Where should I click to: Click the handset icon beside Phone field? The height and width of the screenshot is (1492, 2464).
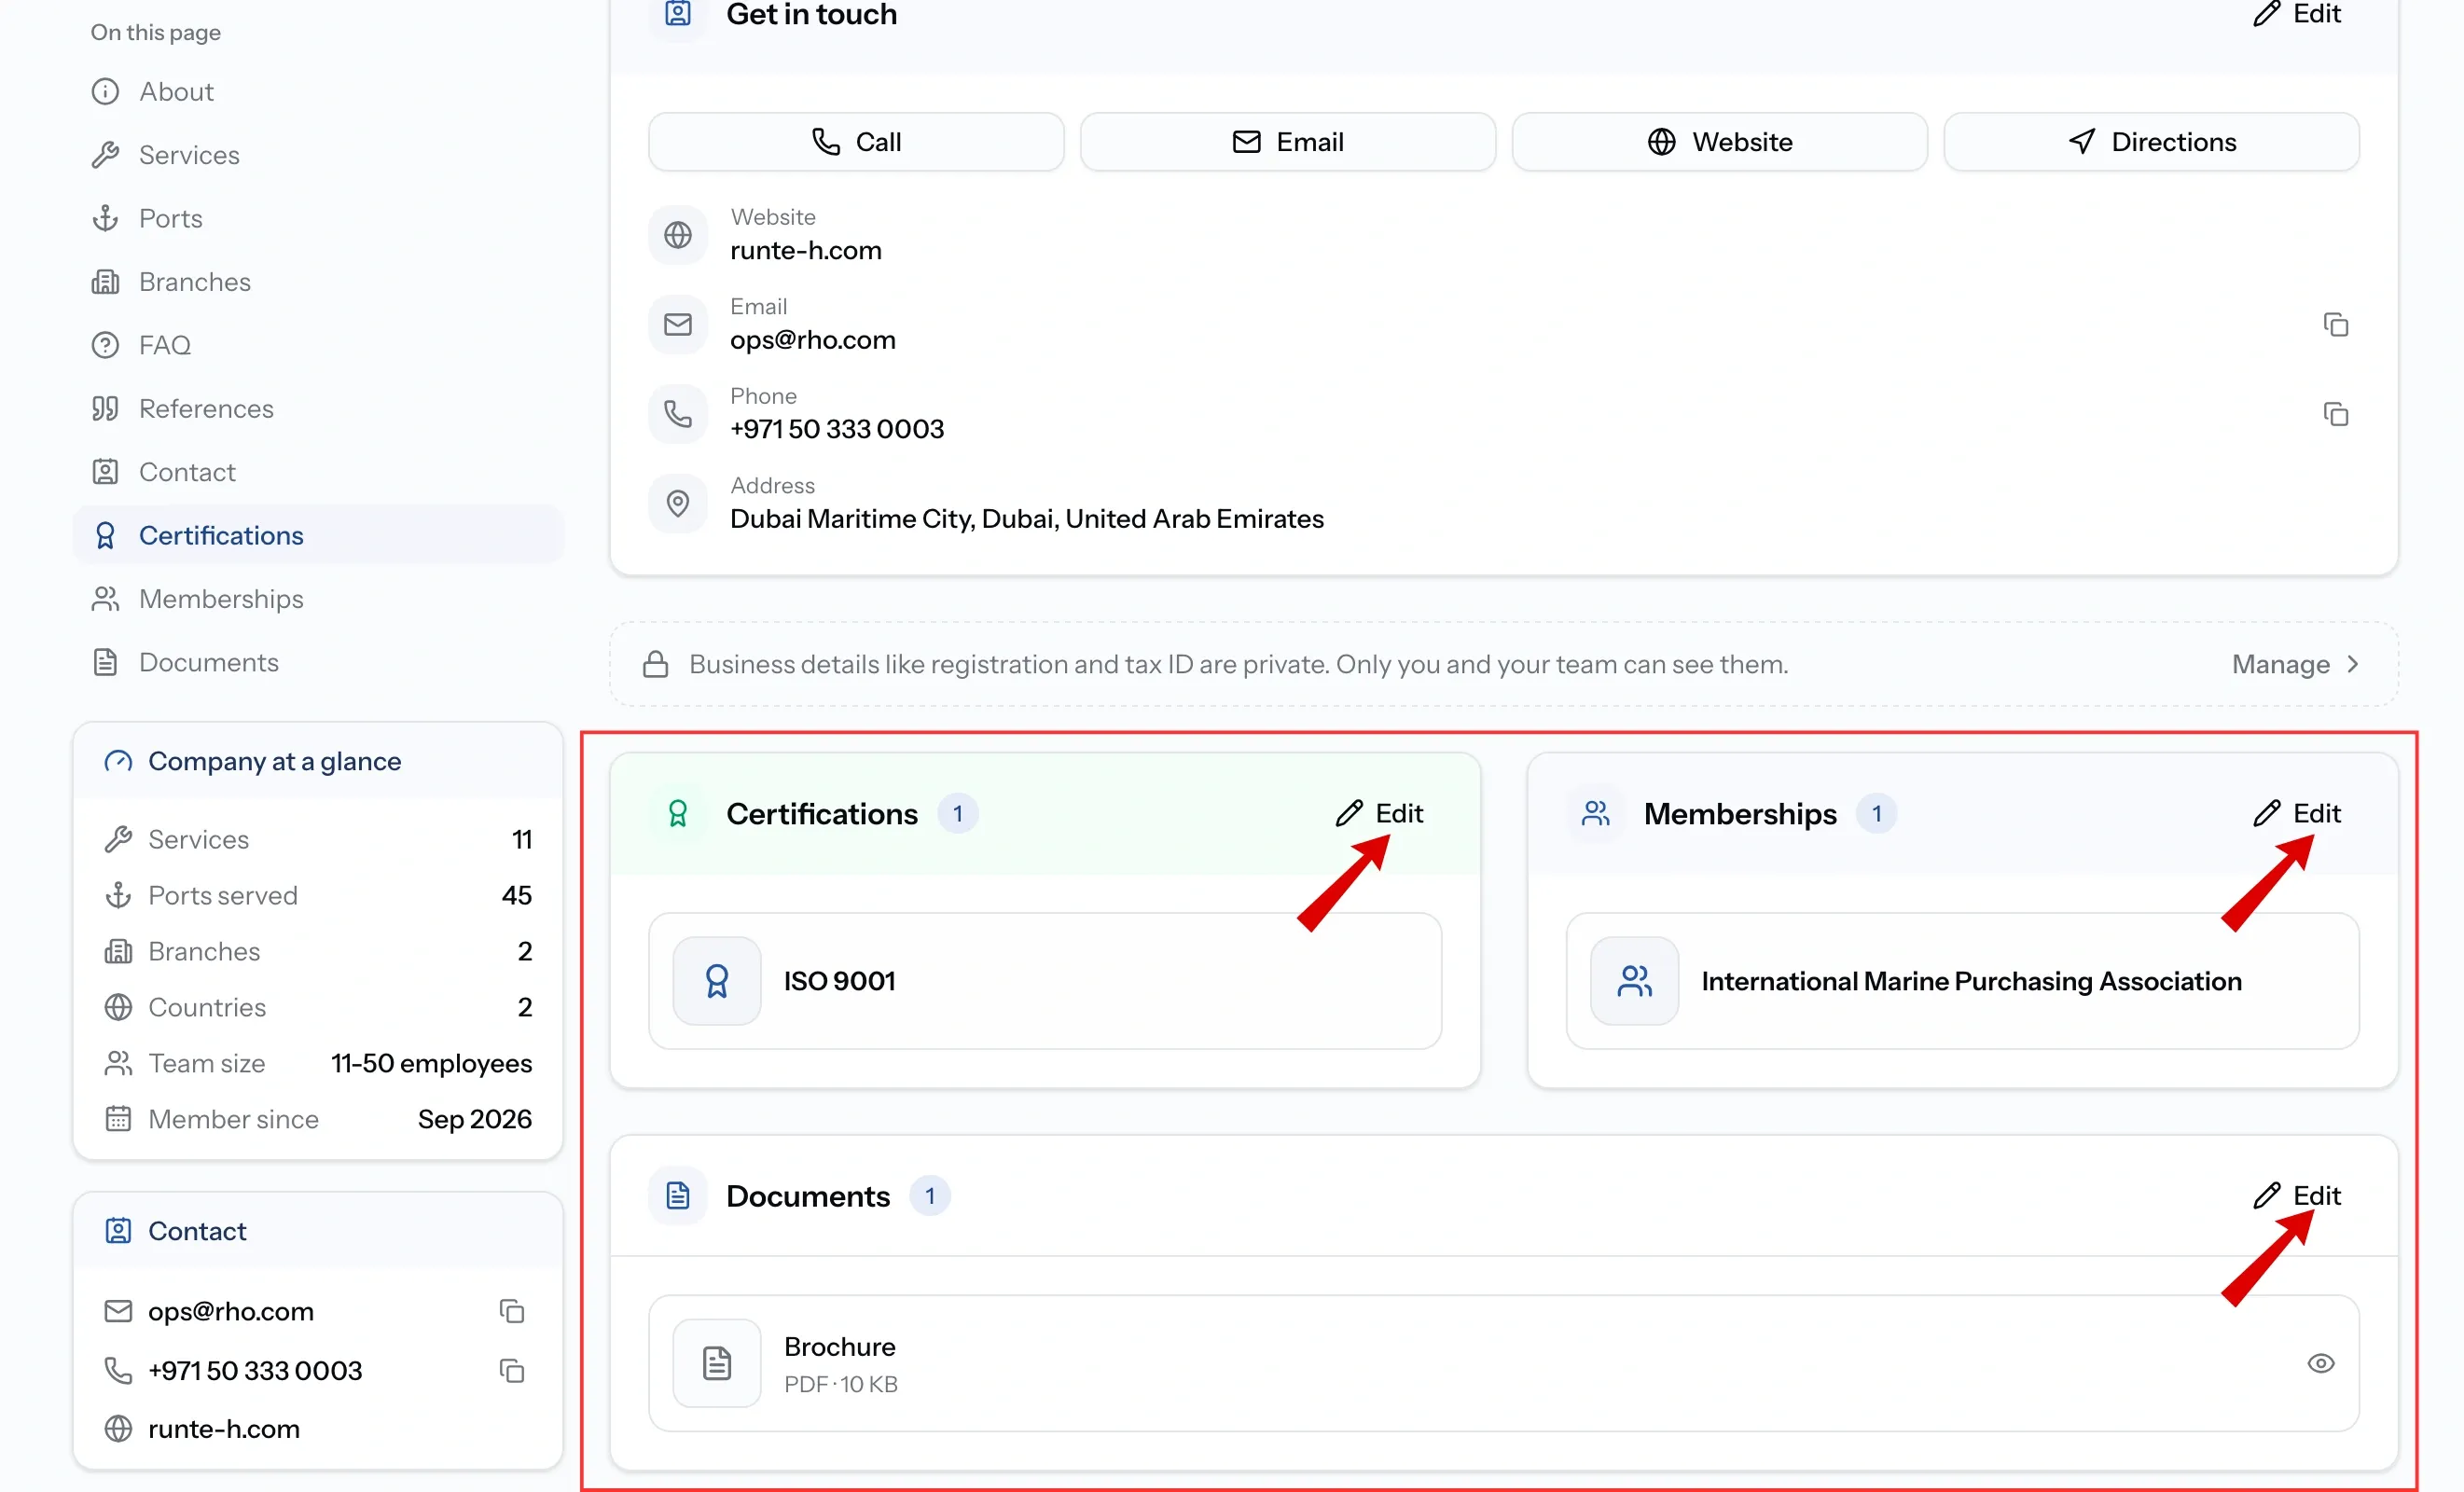(x=678, y=414)
